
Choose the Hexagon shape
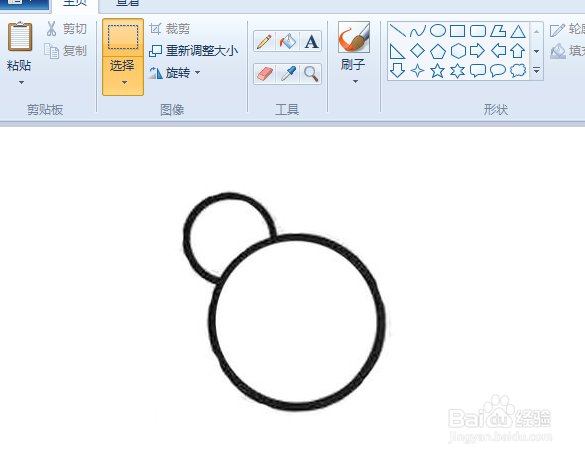pos(458,51)
